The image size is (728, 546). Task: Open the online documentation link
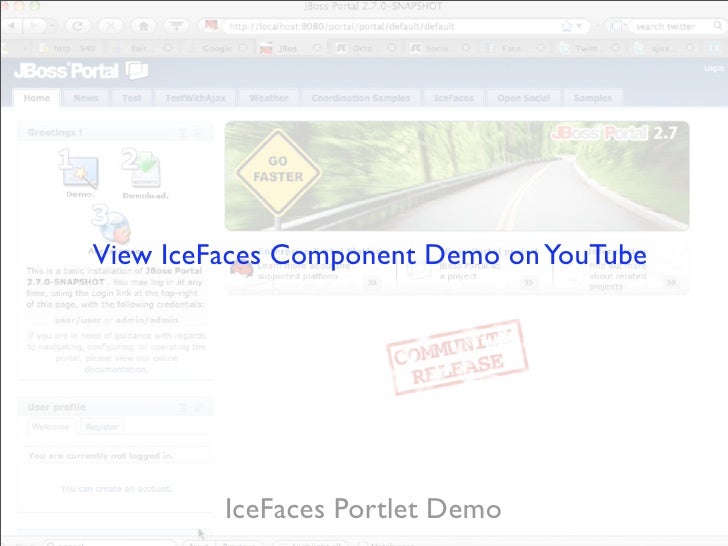click(116, 369)
